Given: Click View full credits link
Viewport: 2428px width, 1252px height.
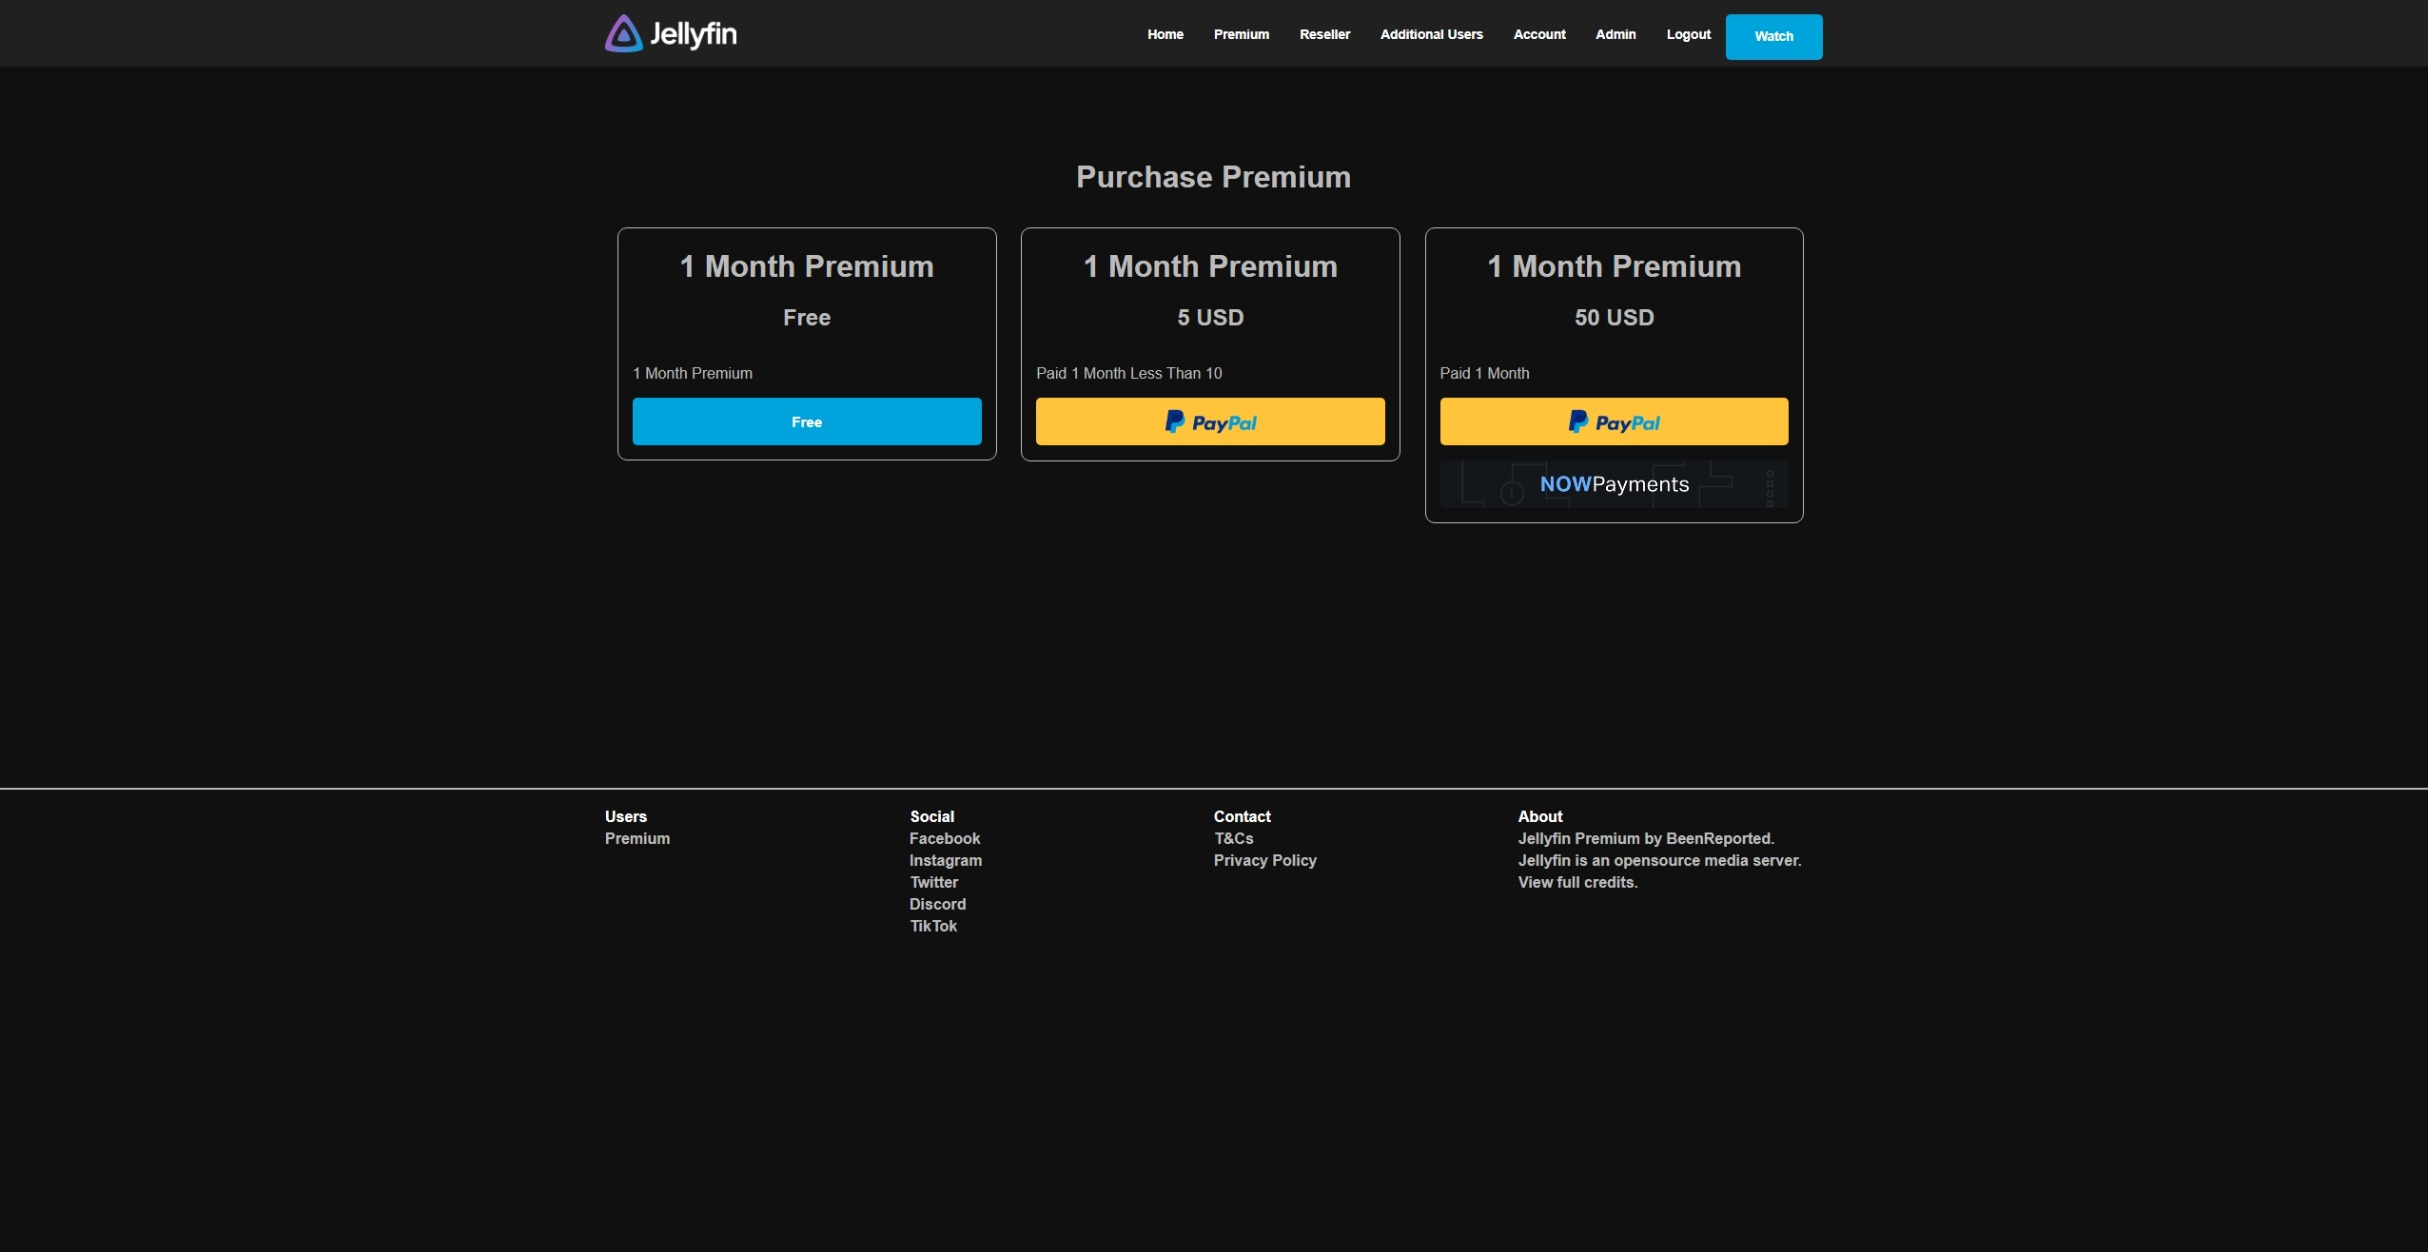Looking at the screenshot, I should click(1577, 883).
